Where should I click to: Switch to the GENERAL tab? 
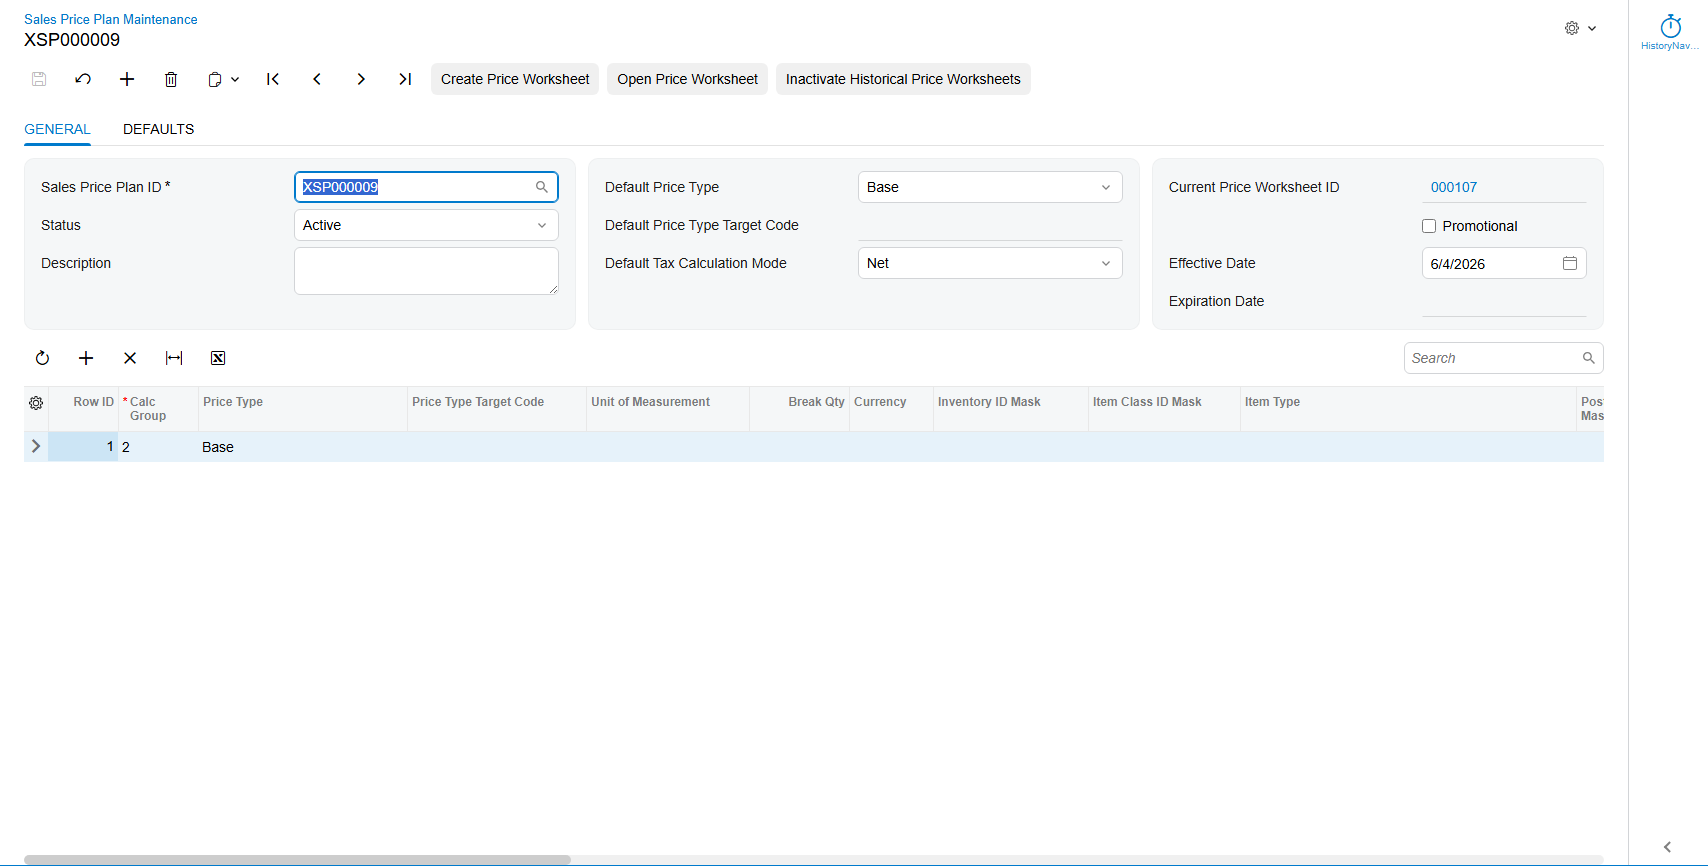(57, 129)
